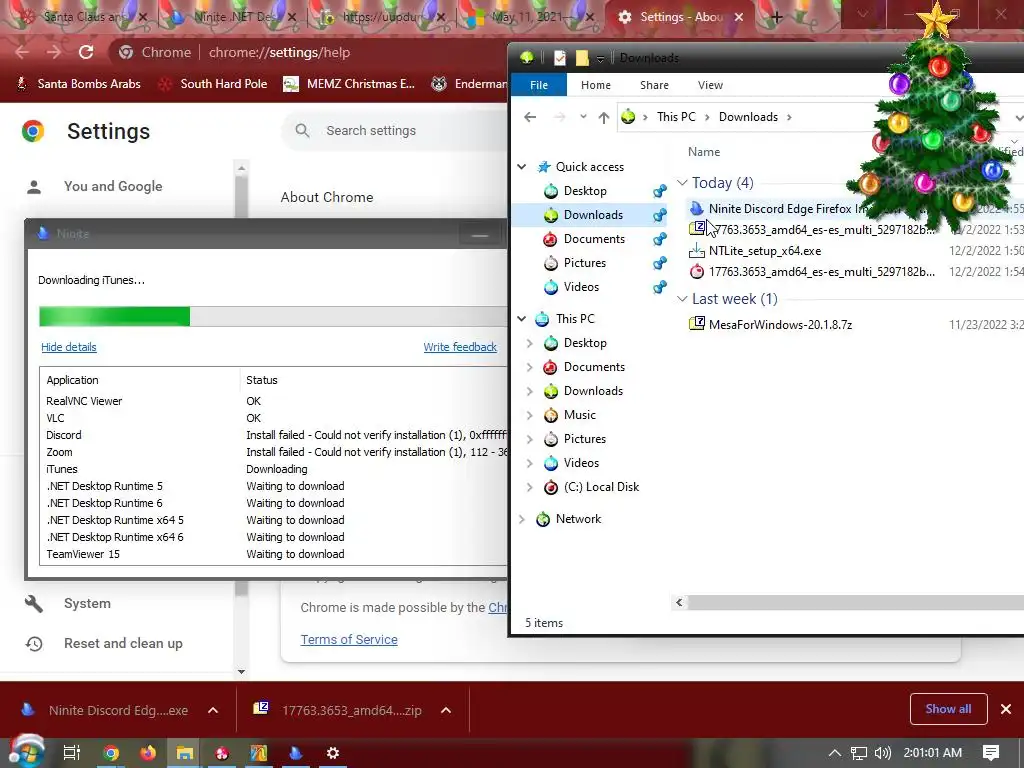Click Downloads in the address bar

748,117
